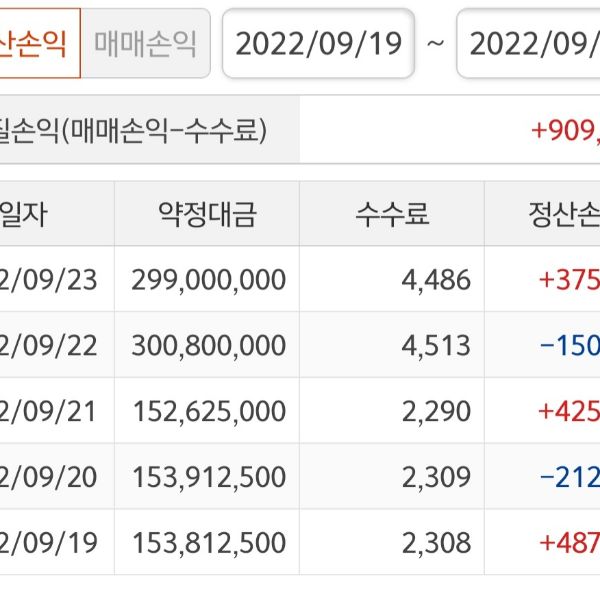The image size is (600, 600).
Task: Switch to the 매매손익 tab
Action: tap(145, 43)
